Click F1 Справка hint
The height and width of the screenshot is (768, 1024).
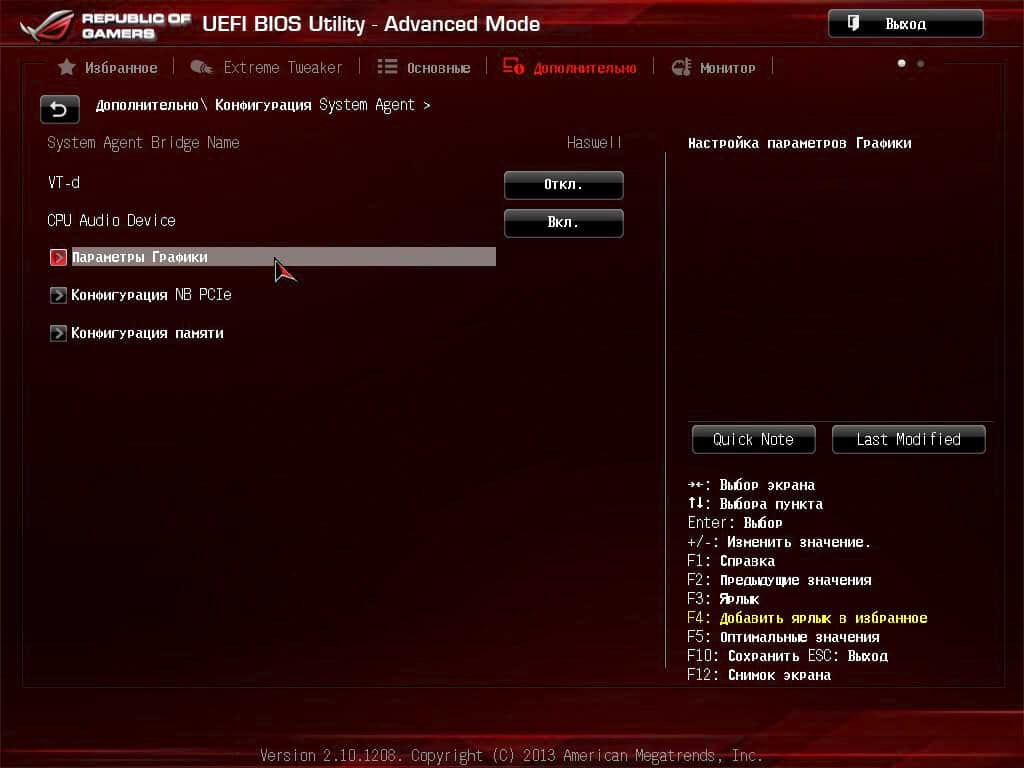[731, 561]
